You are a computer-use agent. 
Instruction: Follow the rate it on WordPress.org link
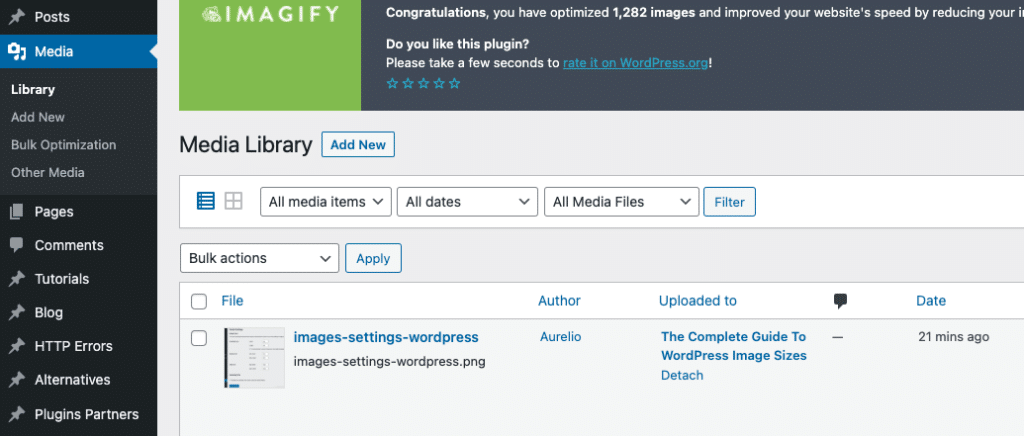point(635,63)
